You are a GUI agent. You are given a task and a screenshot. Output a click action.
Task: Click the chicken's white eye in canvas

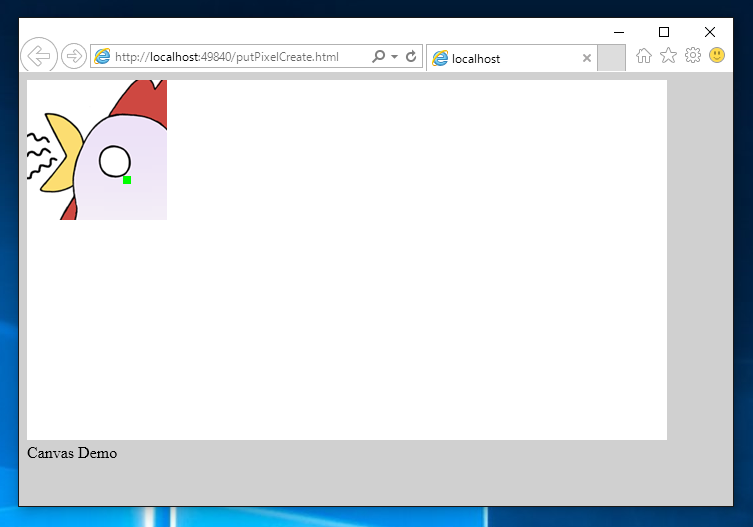[115, 161]
